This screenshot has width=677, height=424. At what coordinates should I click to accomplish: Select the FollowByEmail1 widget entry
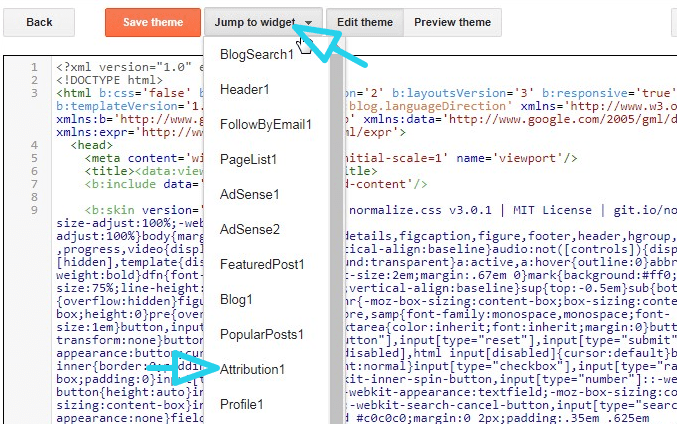pos(266,124)
